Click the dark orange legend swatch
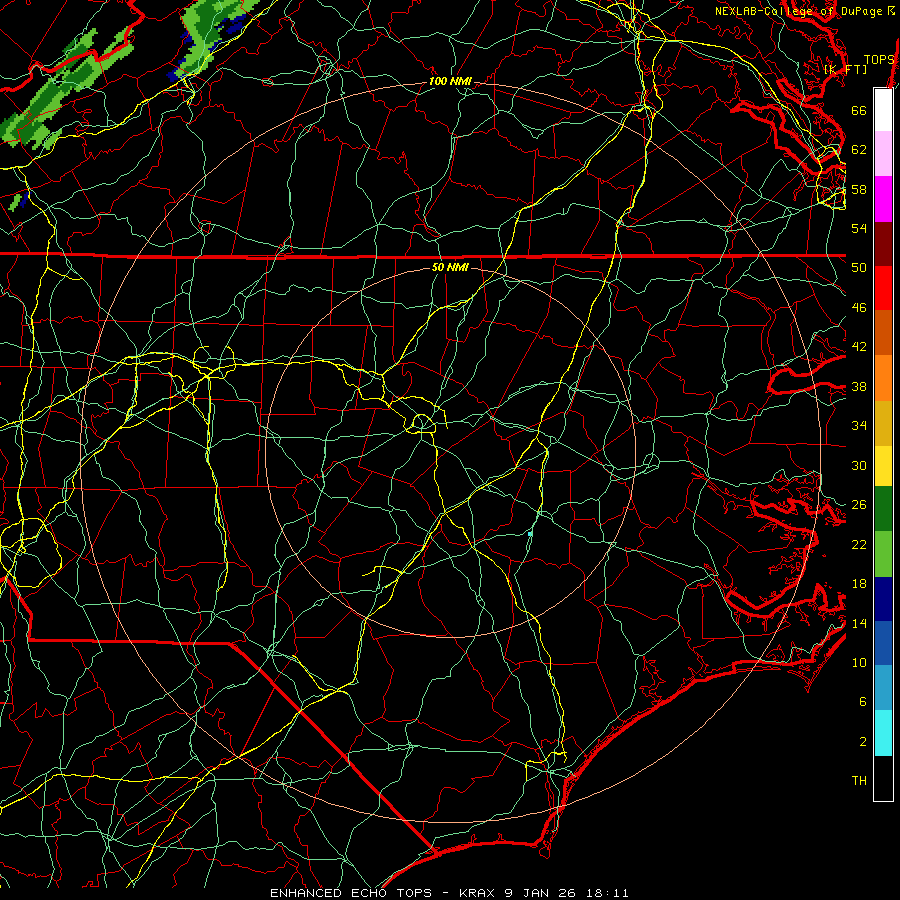The height and width of the screenshot is (900, 900). coord(883,332)
